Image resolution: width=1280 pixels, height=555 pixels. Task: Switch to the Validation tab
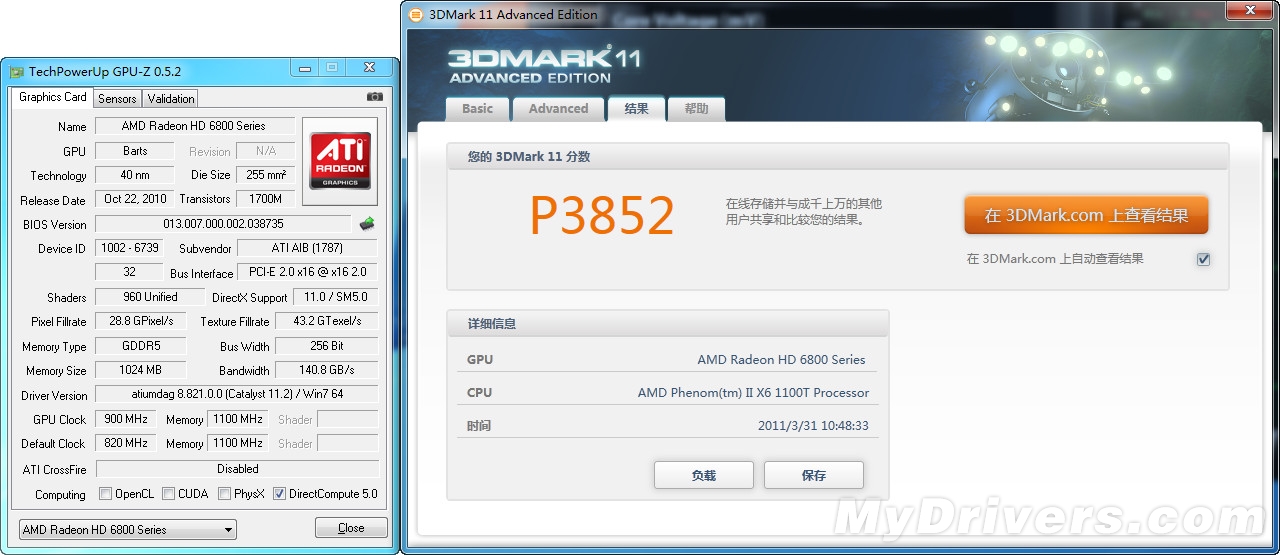click(170, 98)
